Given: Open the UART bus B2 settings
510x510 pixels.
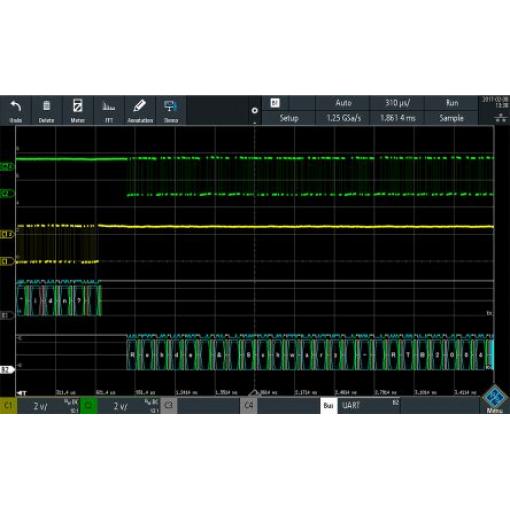Looking at the screenshot, I should pyautogui.click(x=369, y=406).
